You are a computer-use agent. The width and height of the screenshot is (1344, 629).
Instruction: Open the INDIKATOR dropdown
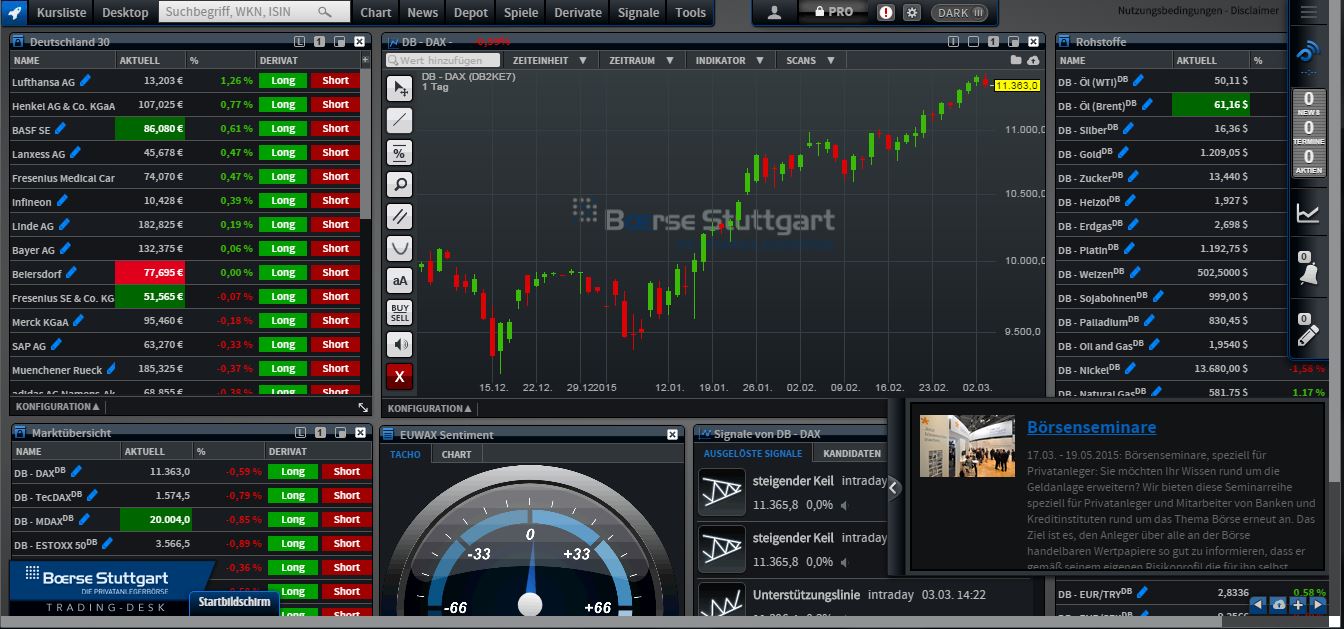click(730, 60)
